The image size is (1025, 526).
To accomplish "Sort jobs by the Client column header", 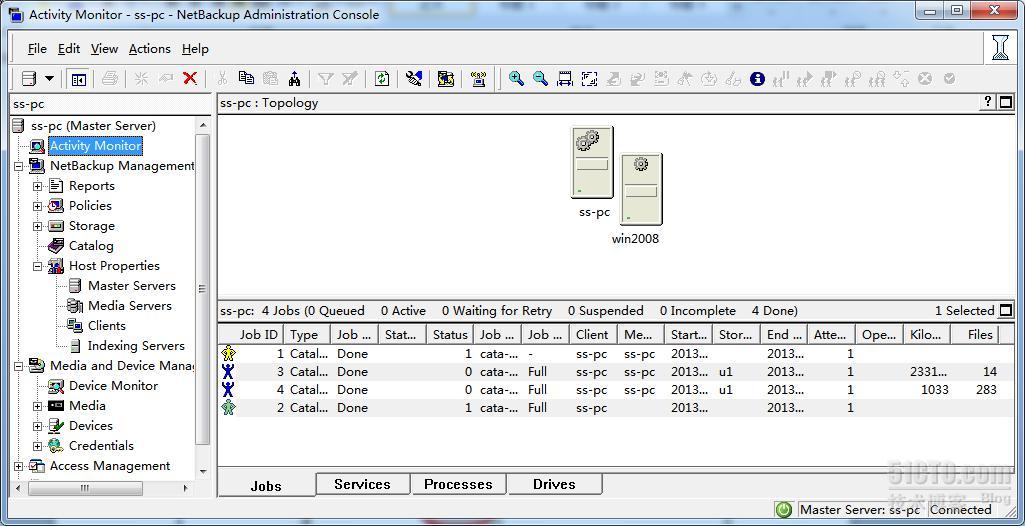I will click(592, 335).
